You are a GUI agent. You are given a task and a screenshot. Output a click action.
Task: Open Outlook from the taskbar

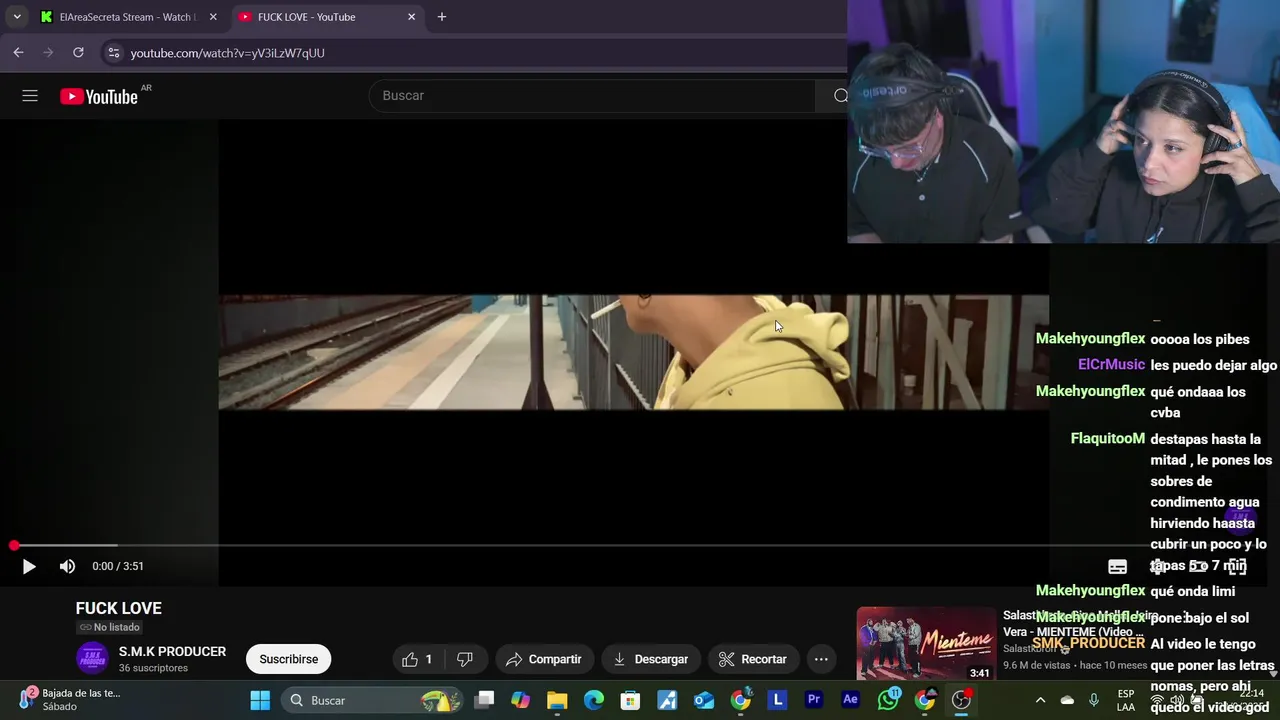tap(704, 700)
